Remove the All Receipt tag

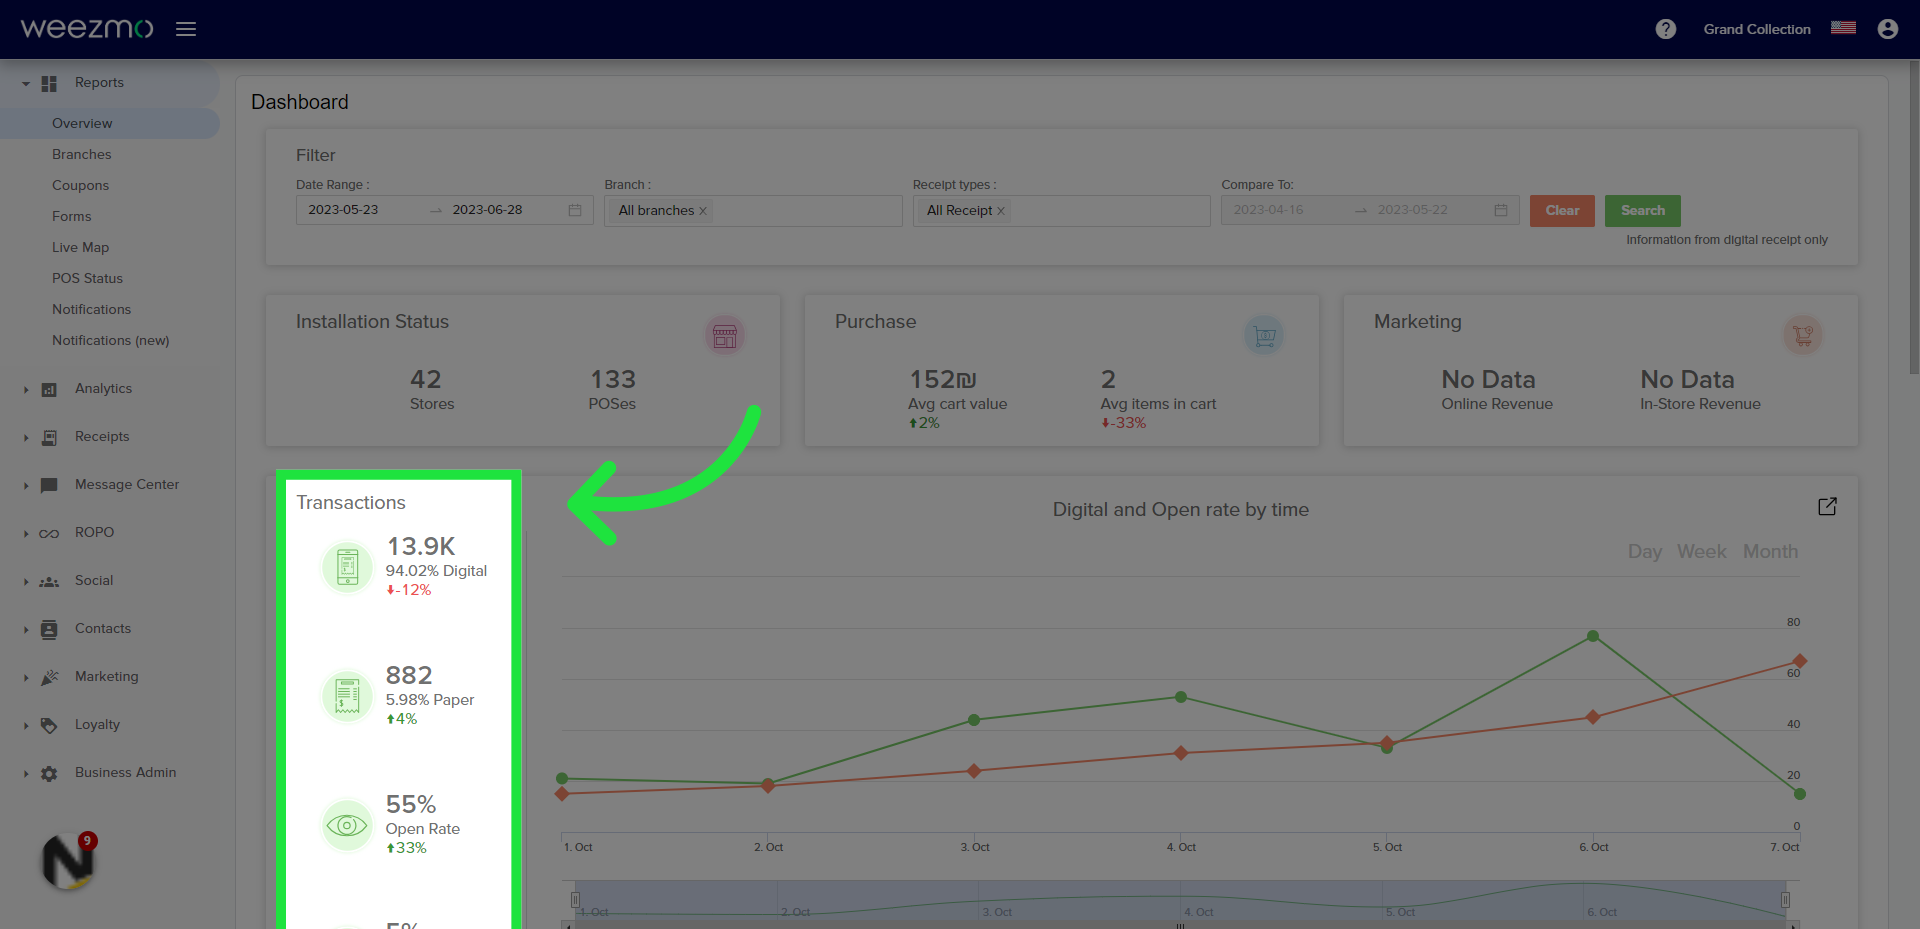click(1000, 211)
